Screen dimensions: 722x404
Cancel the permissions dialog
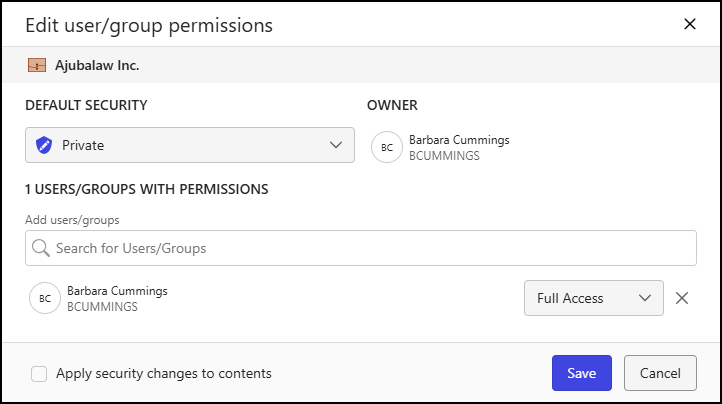(660, 373)
